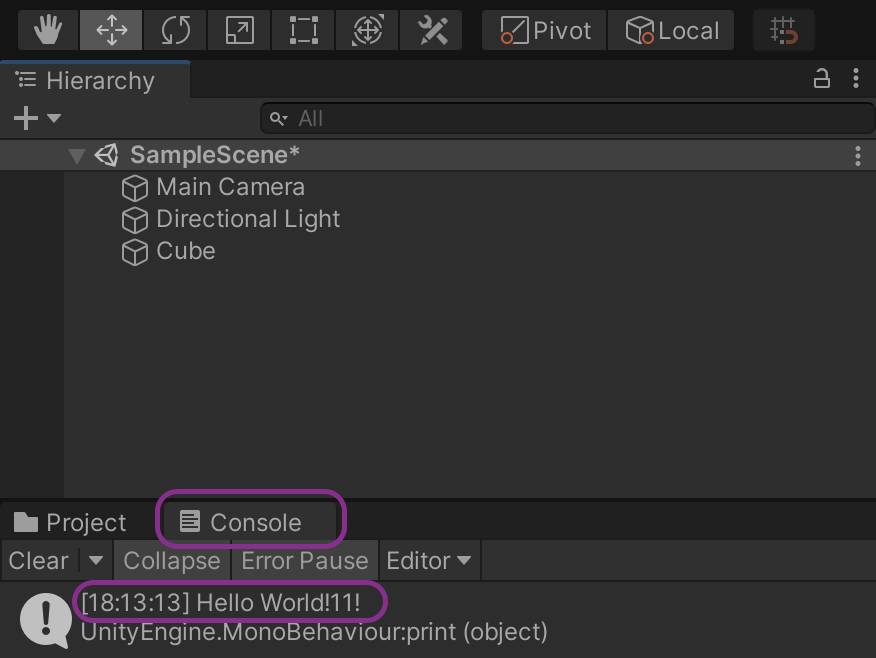Collapse the SampleScene tree arrow
Viewport: 876px width, 658px height.
77,156
